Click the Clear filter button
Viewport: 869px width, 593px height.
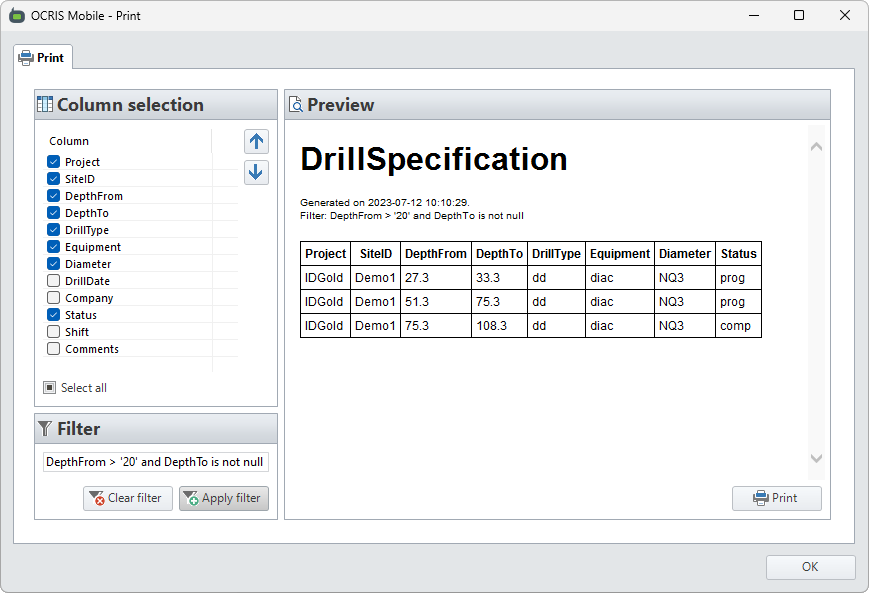[127, 498]
